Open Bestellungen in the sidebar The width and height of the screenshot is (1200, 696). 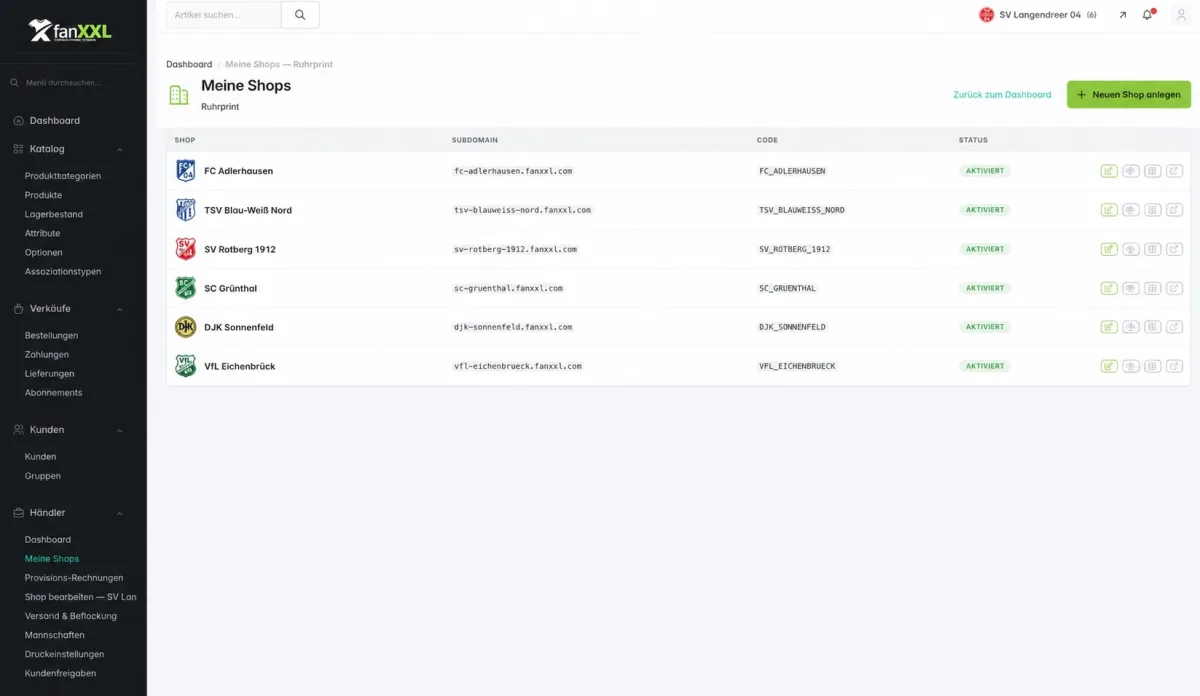coord(51,336)
